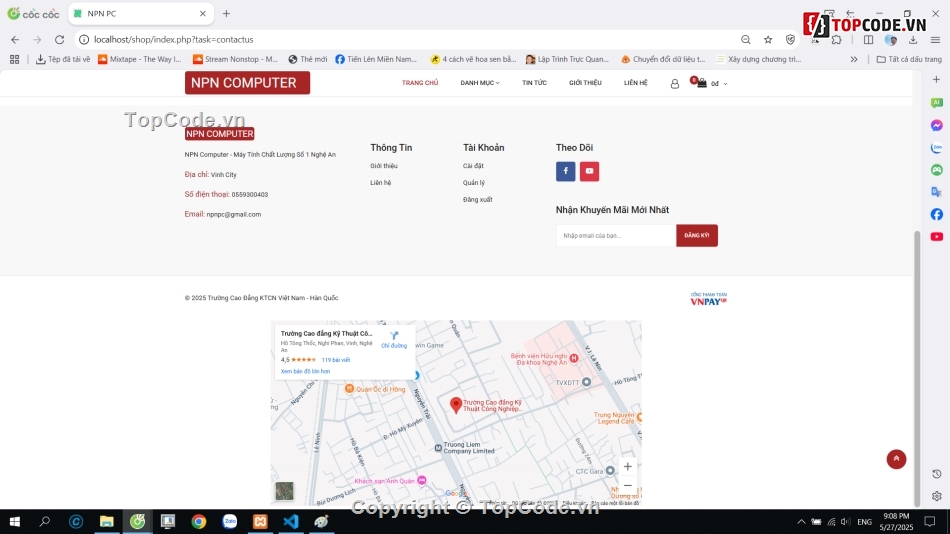This screenshot has height=534, width=950.
Task: Click Xem bản đồ lớn hơn link
Action: [x=305, y=371]
